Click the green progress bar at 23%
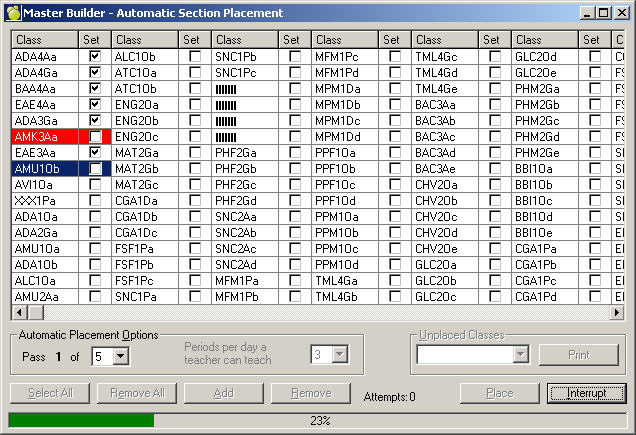The image size is (636, 435). coord(81,420)
